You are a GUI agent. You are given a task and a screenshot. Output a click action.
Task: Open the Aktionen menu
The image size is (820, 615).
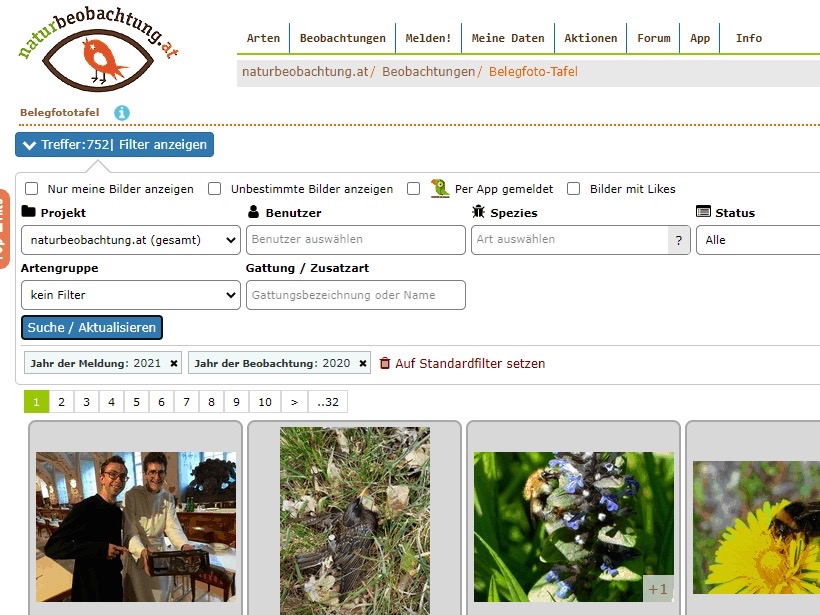(590, 38)
